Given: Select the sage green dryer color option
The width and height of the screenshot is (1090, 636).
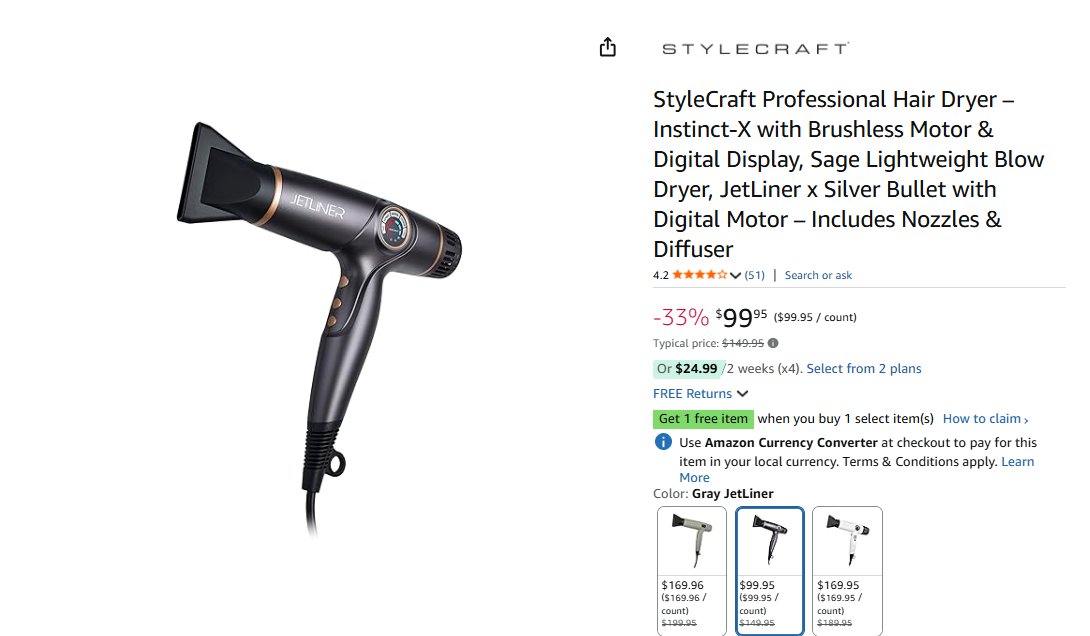Looking at the screenshot, I should pyautogui.click(x=692, y=570).
